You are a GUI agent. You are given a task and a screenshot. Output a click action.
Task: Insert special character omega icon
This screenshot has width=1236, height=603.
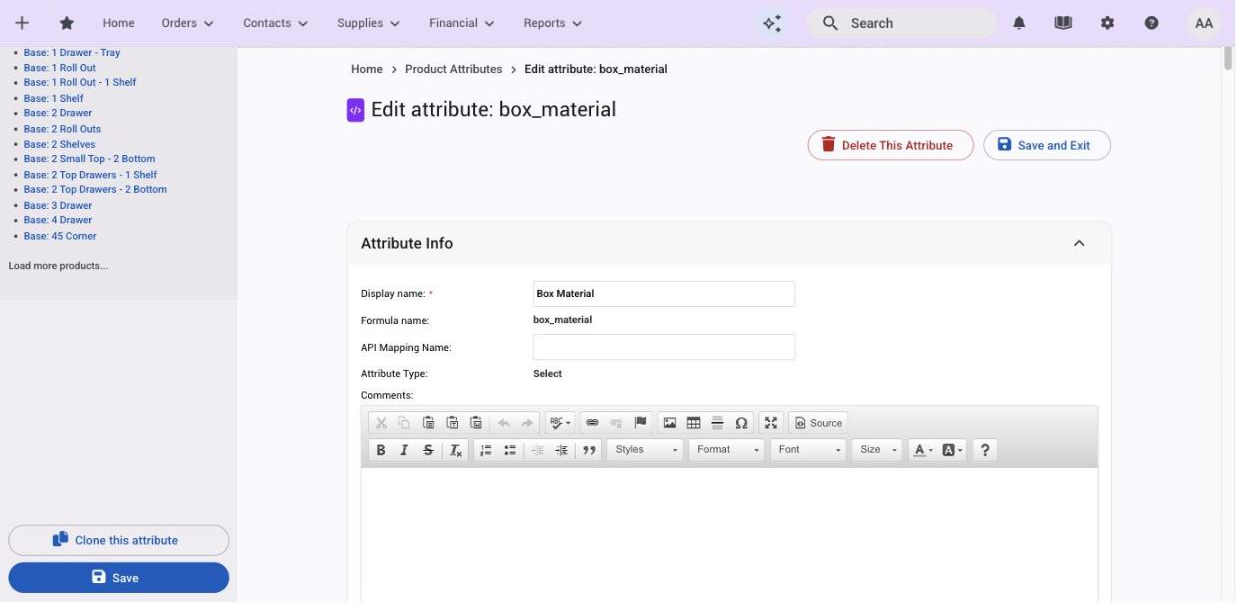(x=741, y=423)
